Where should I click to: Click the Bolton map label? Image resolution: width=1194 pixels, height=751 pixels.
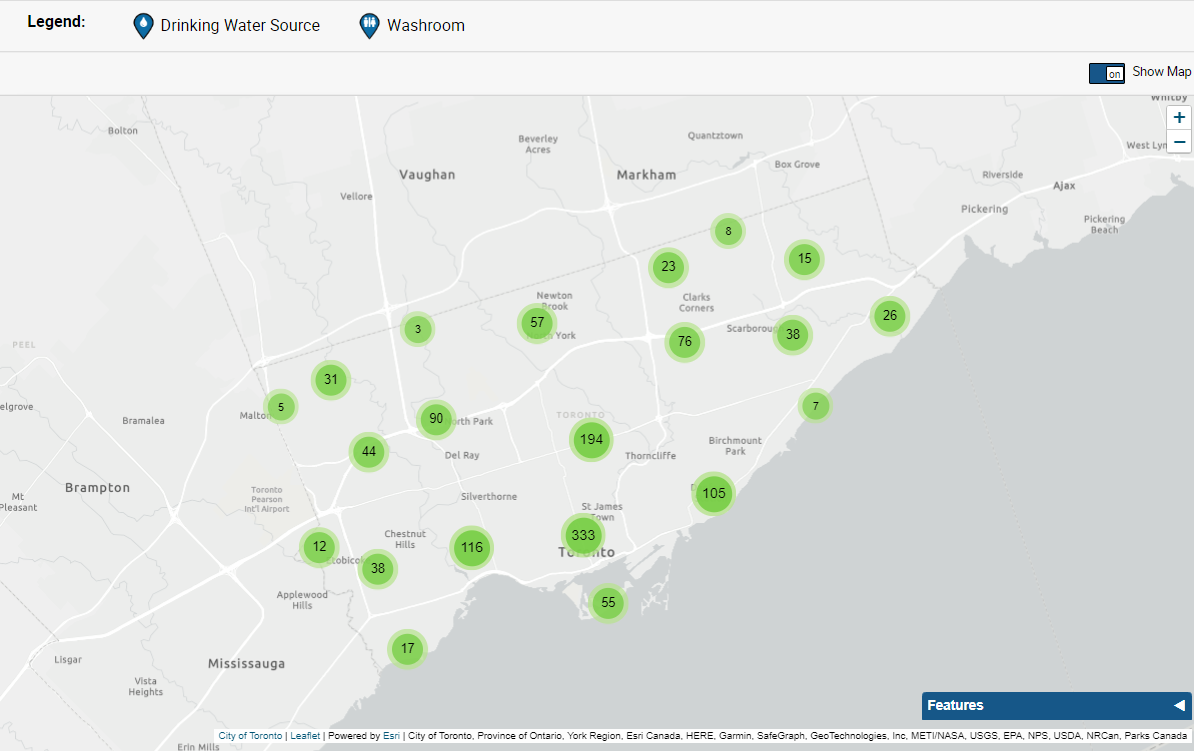coord(123,130)
